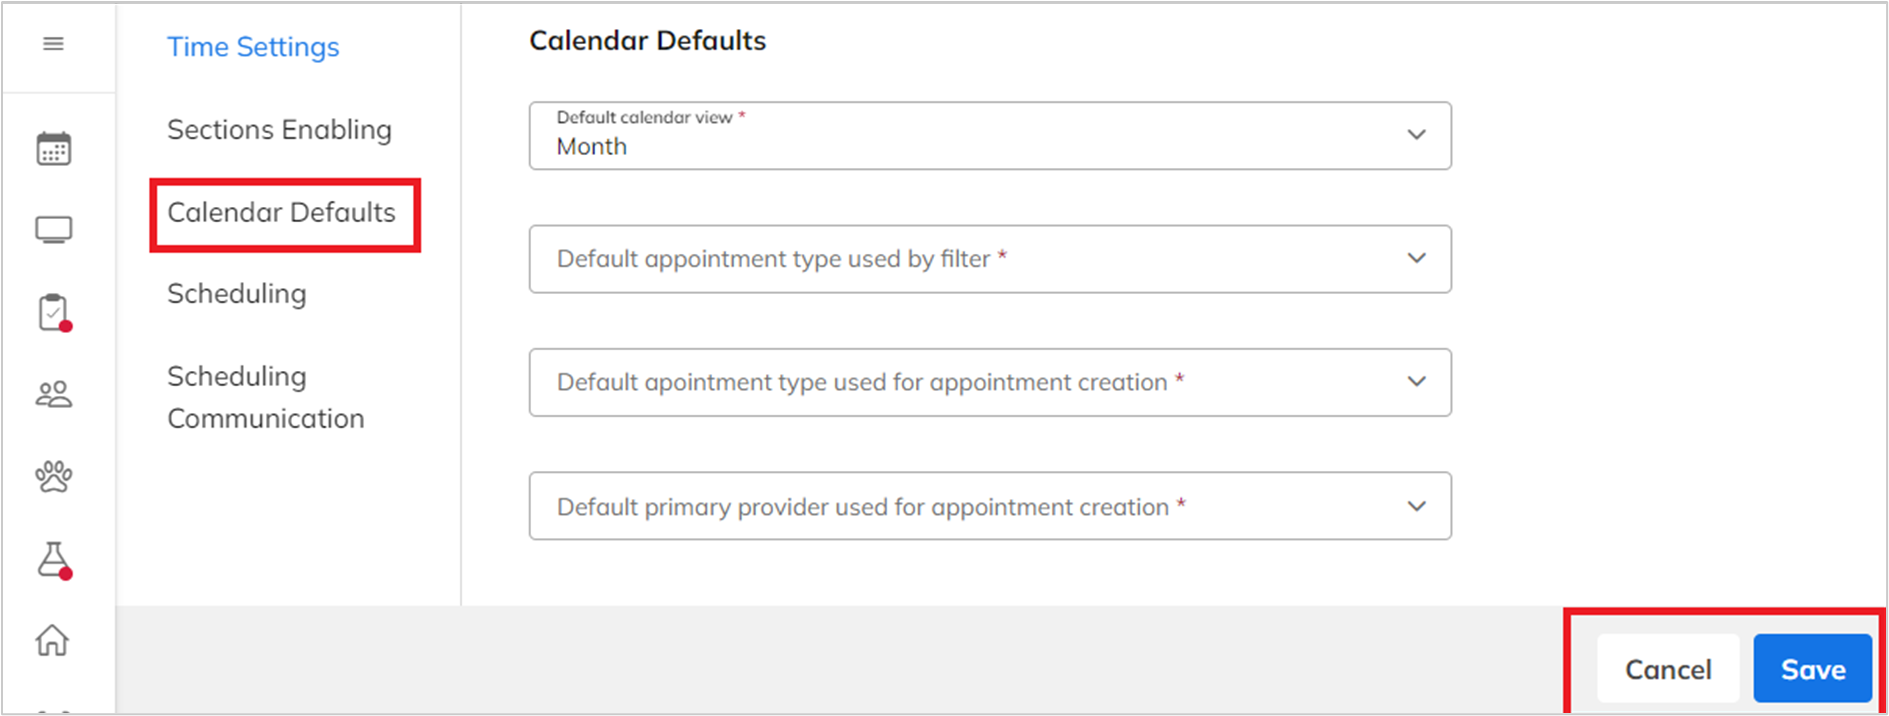Open the lab flask icon

click(54, 560)
